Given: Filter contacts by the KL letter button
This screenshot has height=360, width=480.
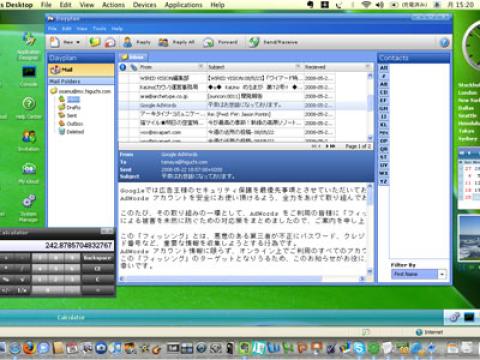Looking at the screenshot, I should coord(384,124).
